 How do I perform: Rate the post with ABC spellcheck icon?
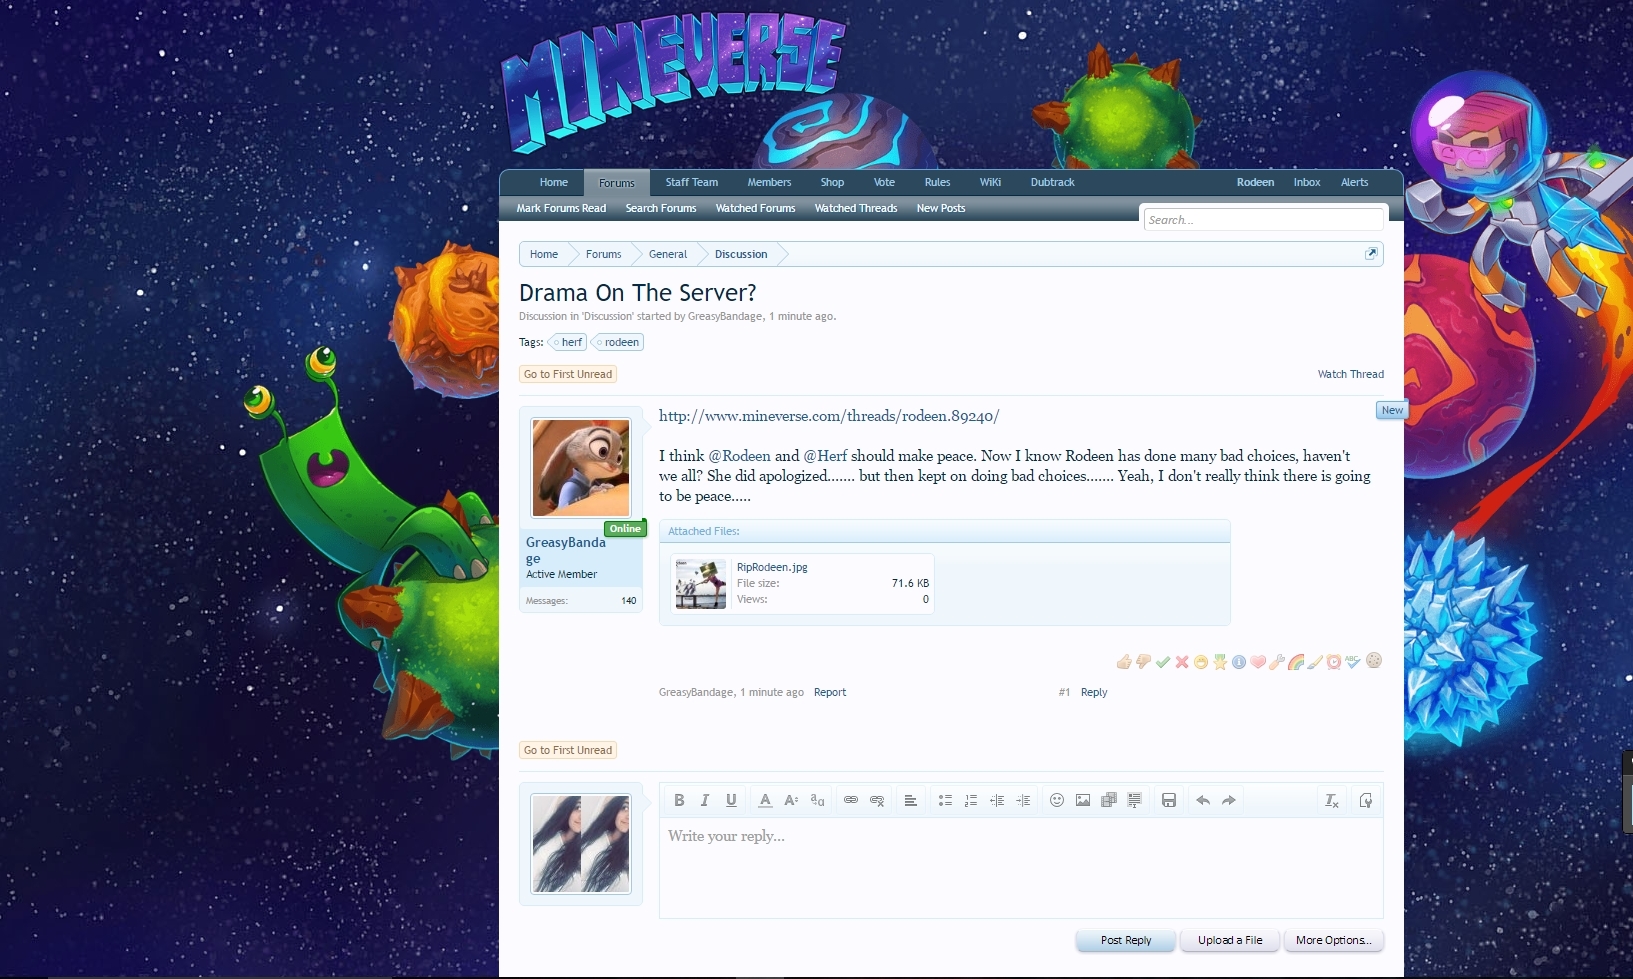click(x=1353, y=661)
